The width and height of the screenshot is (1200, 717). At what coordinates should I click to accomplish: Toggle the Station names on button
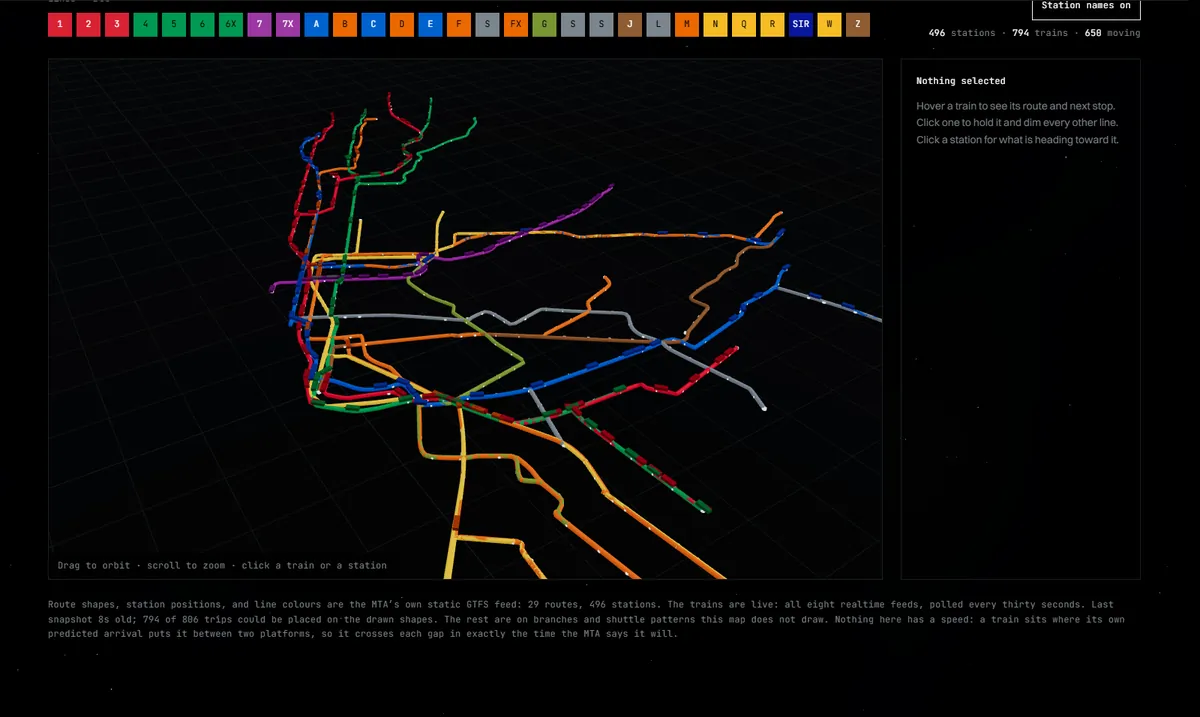pyautogui.click(x=1085, y=7)
